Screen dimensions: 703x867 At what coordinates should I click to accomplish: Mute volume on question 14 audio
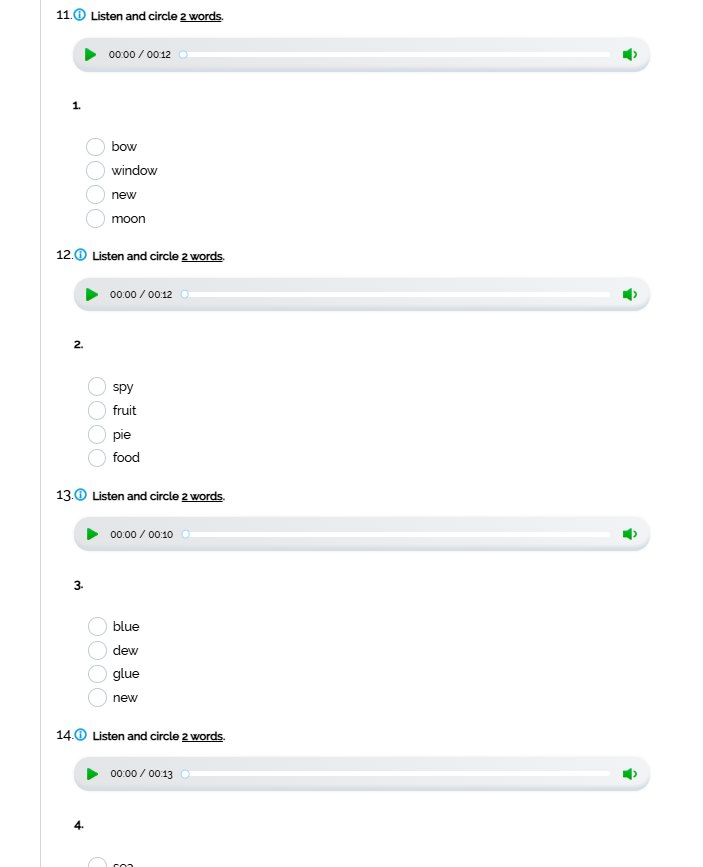click(629, 774)
